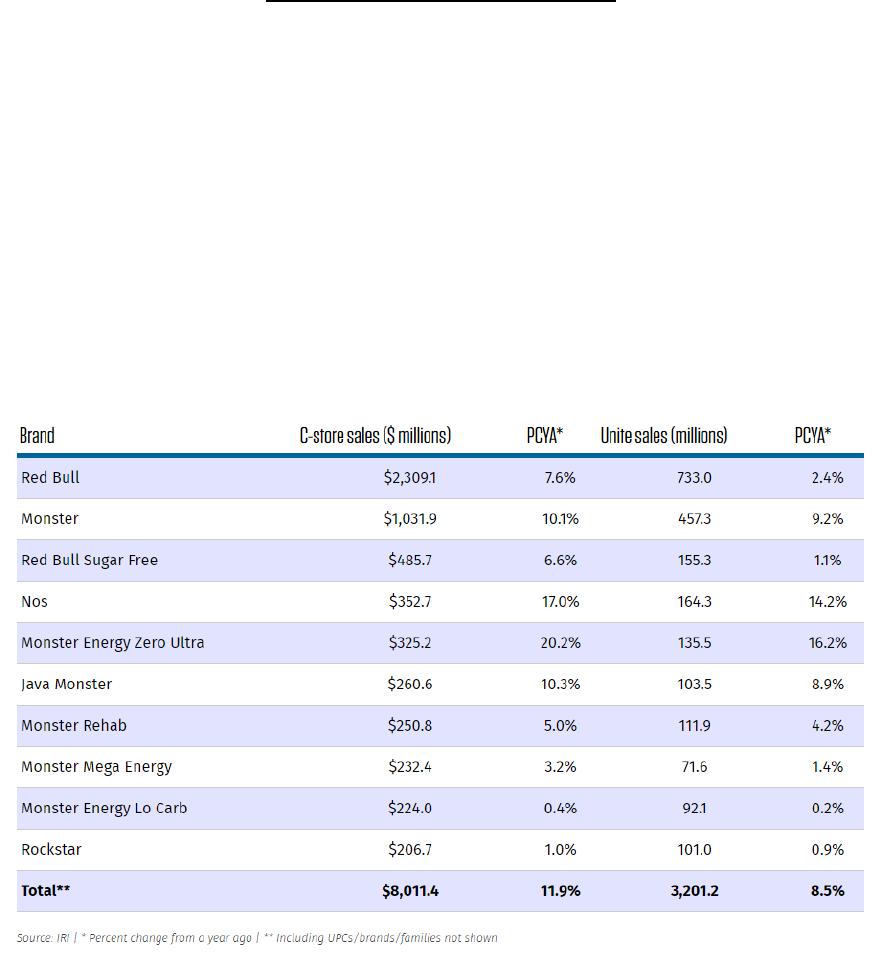Select the $8,011.4 total sales value
The image size is (882, 960).
tap(410, 891)
